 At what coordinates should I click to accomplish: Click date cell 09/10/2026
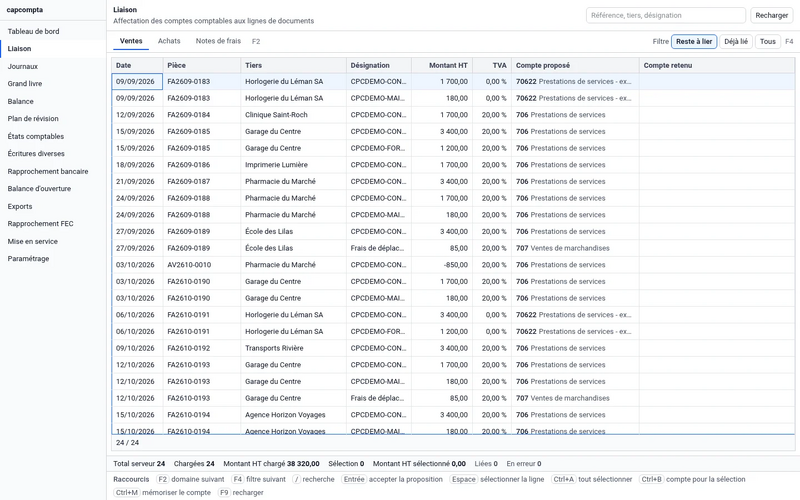point(137,348)
